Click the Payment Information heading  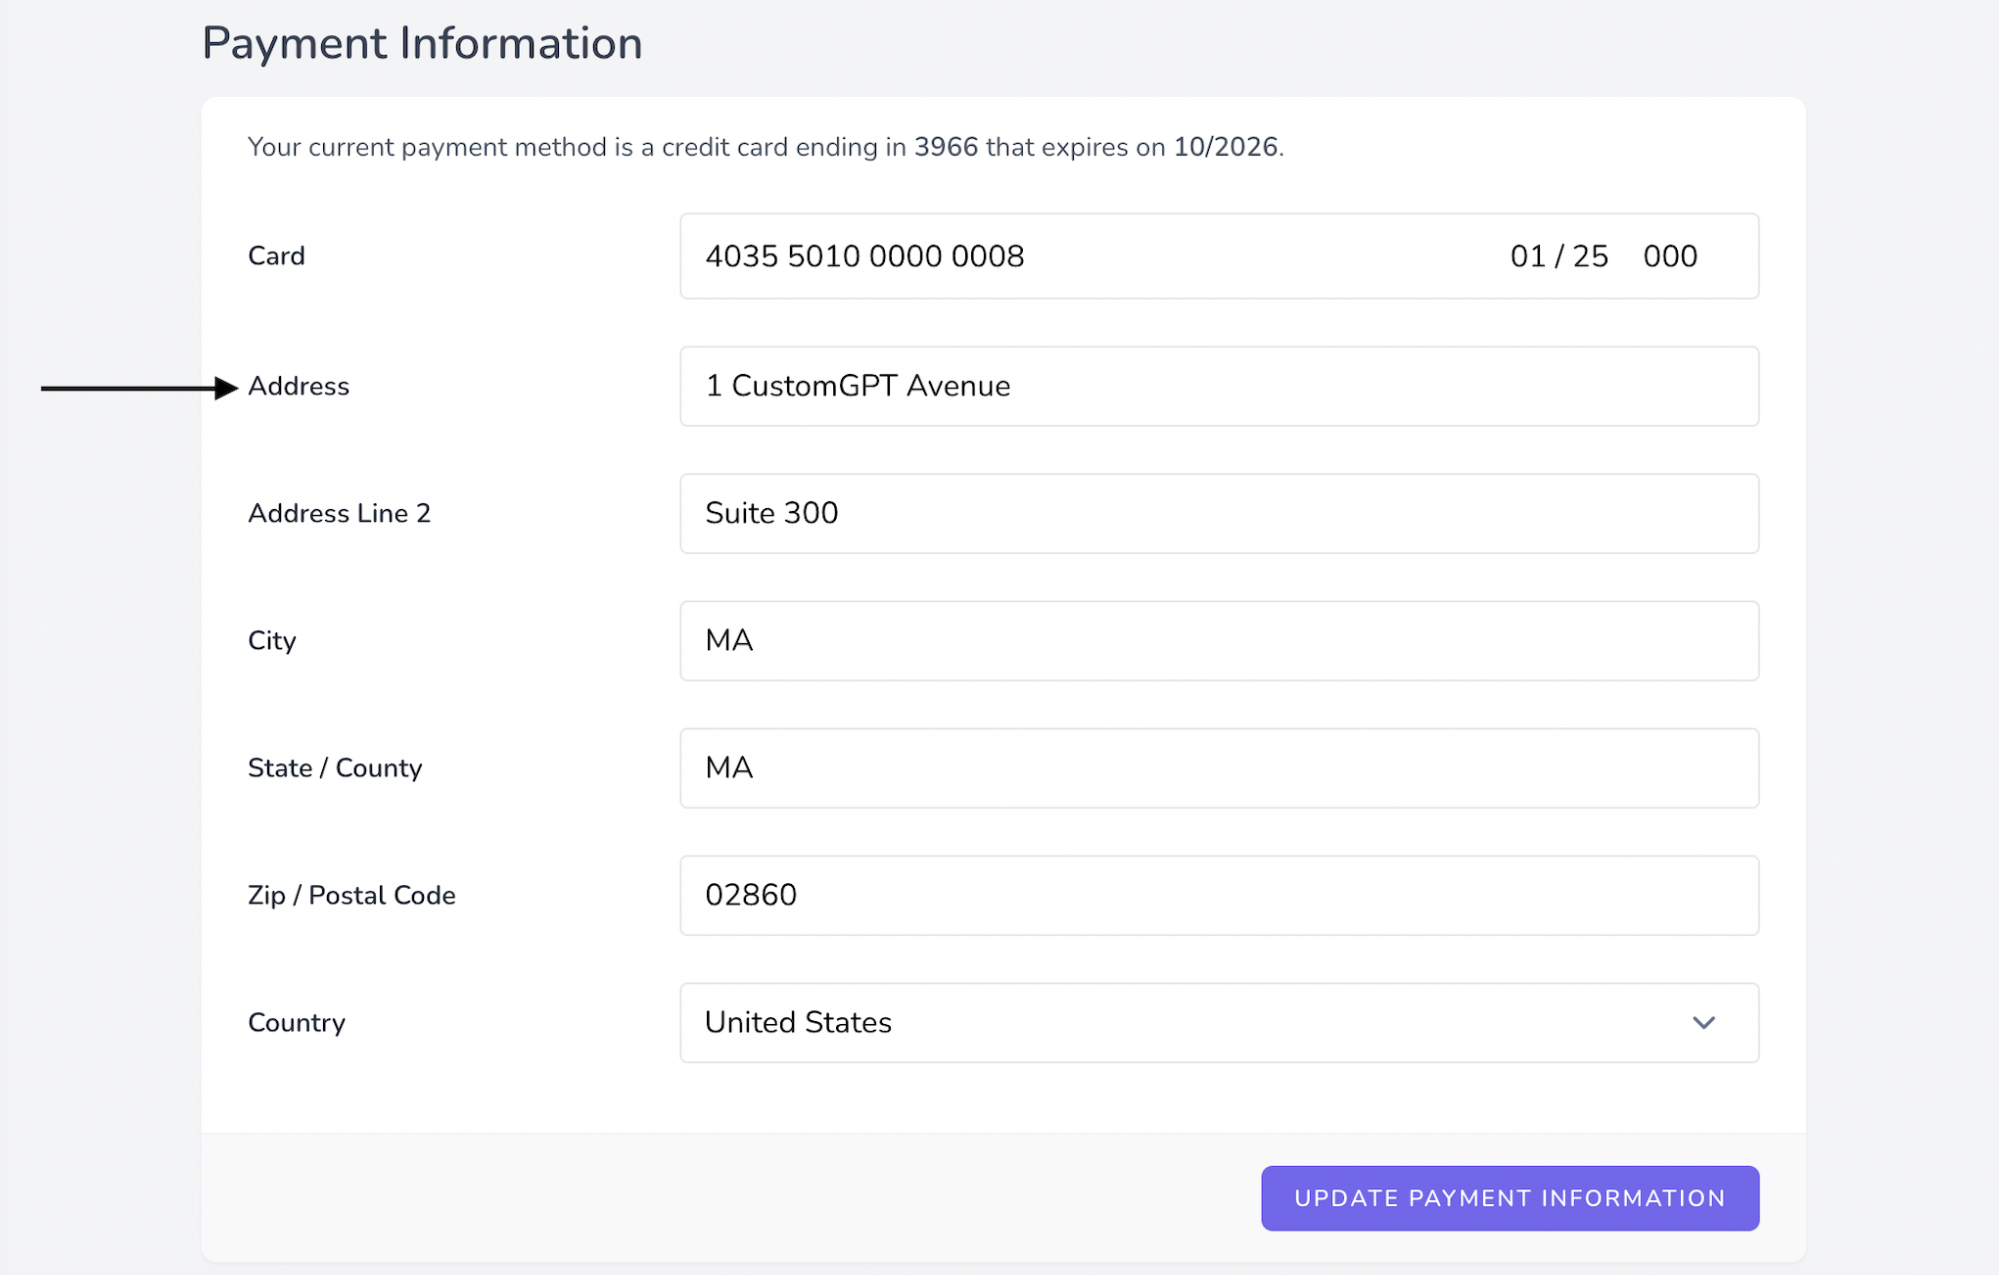422,44
